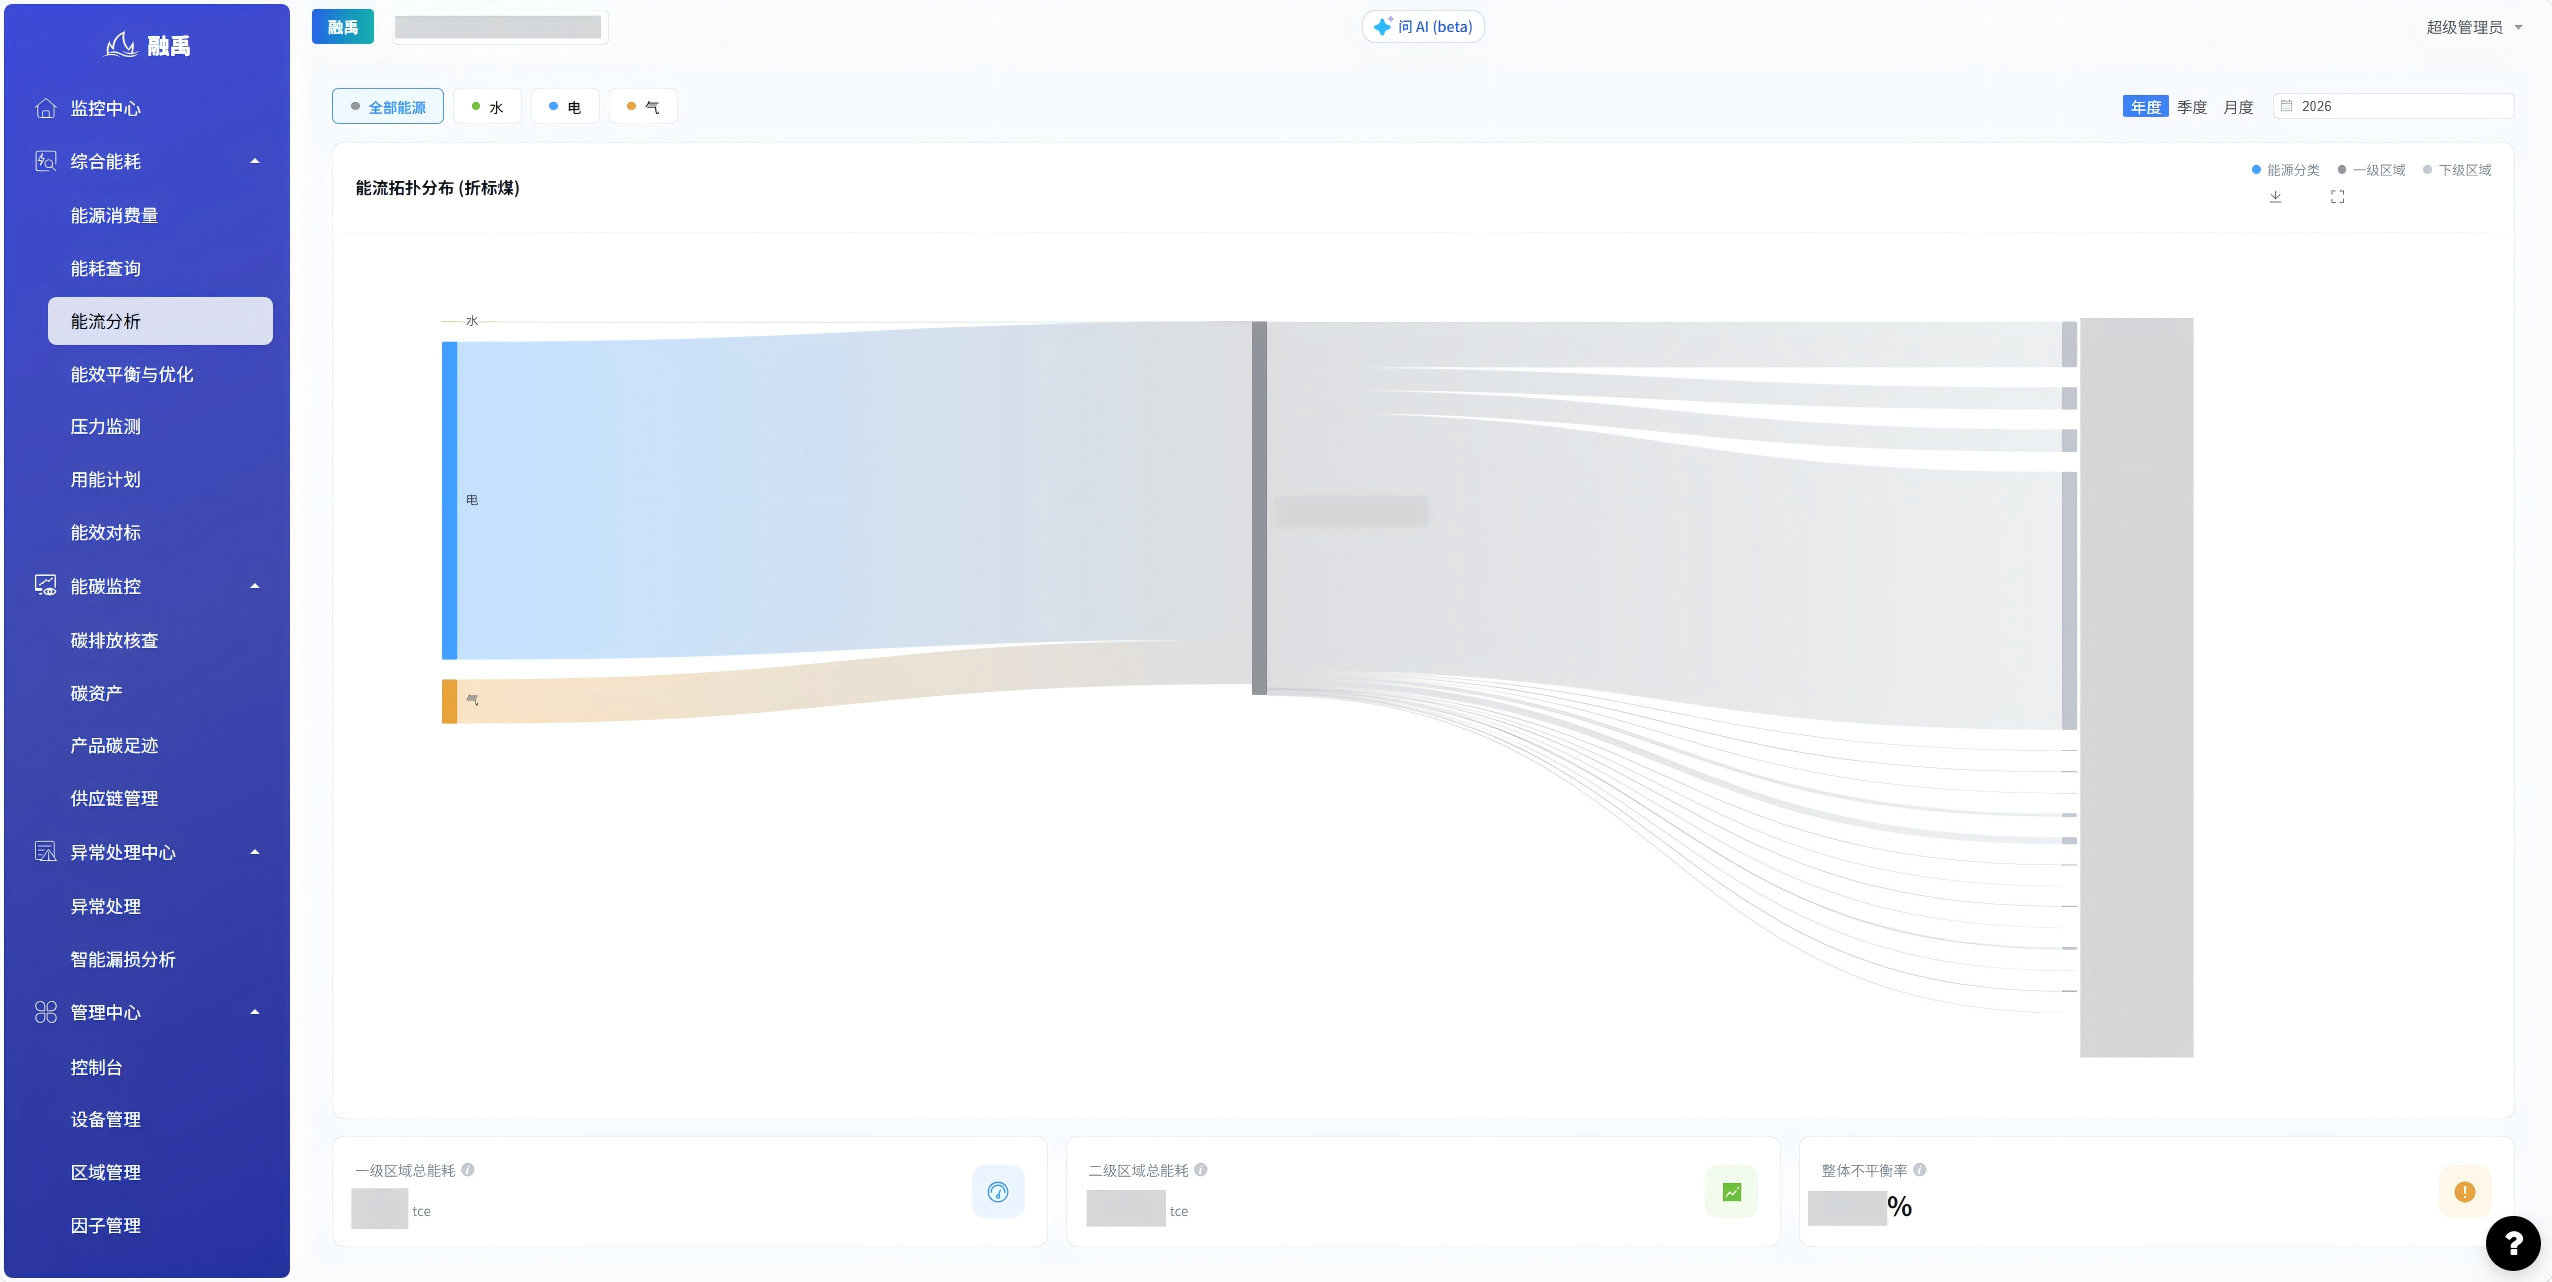Click the blue gauge dashboard icon

tap(998, 1192)
